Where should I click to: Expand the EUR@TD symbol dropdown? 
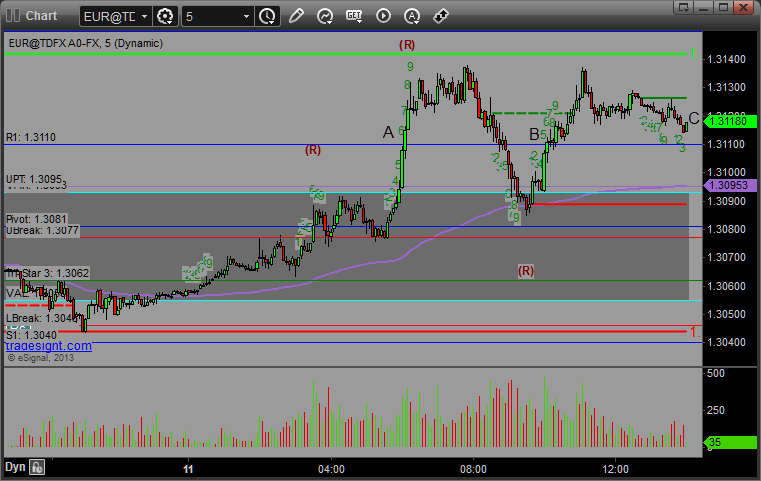[144, 17]
